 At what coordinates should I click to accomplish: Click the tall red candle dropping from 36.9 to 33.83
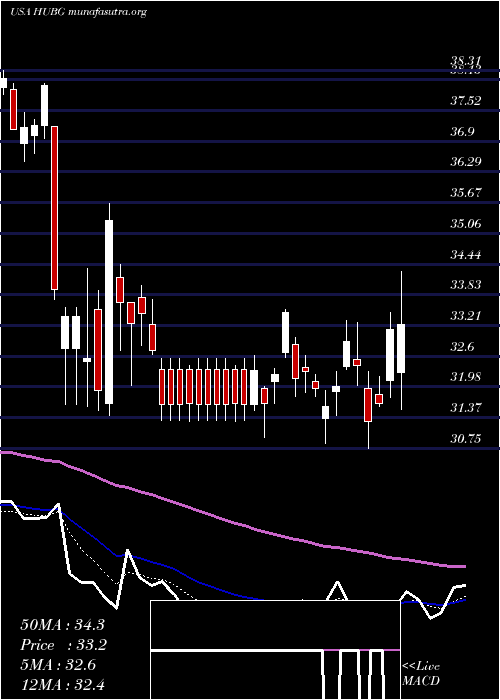click(x=54, y=208)
